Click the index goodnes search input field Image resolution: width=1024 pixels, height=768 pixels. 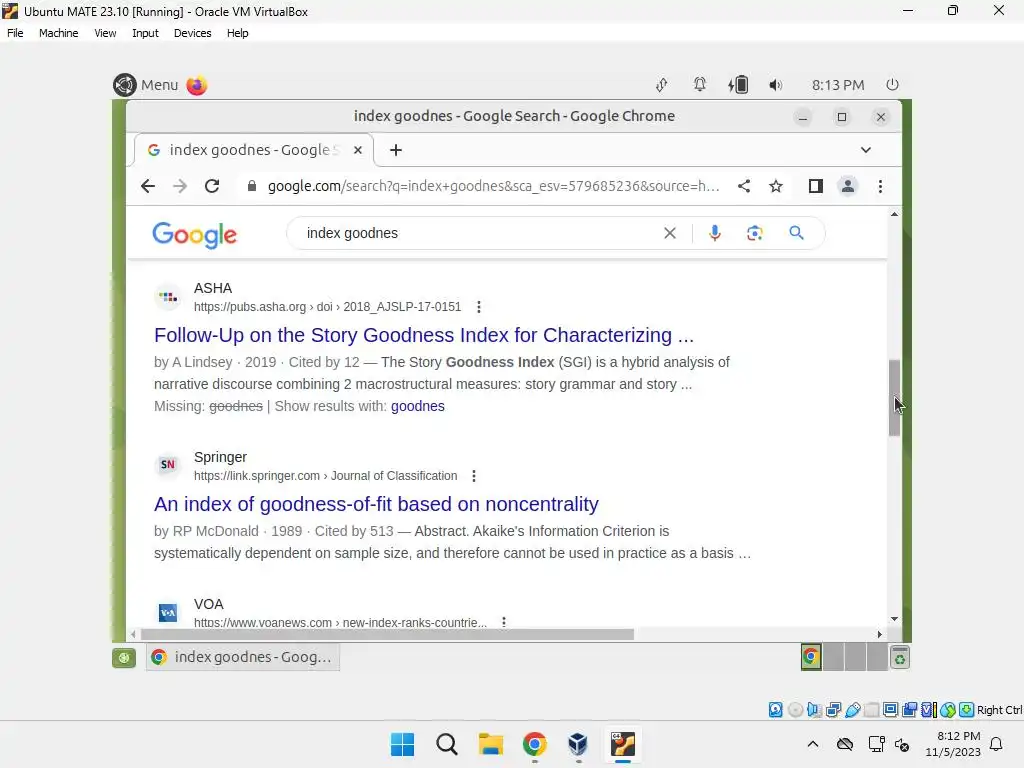[x=481, y=233]
